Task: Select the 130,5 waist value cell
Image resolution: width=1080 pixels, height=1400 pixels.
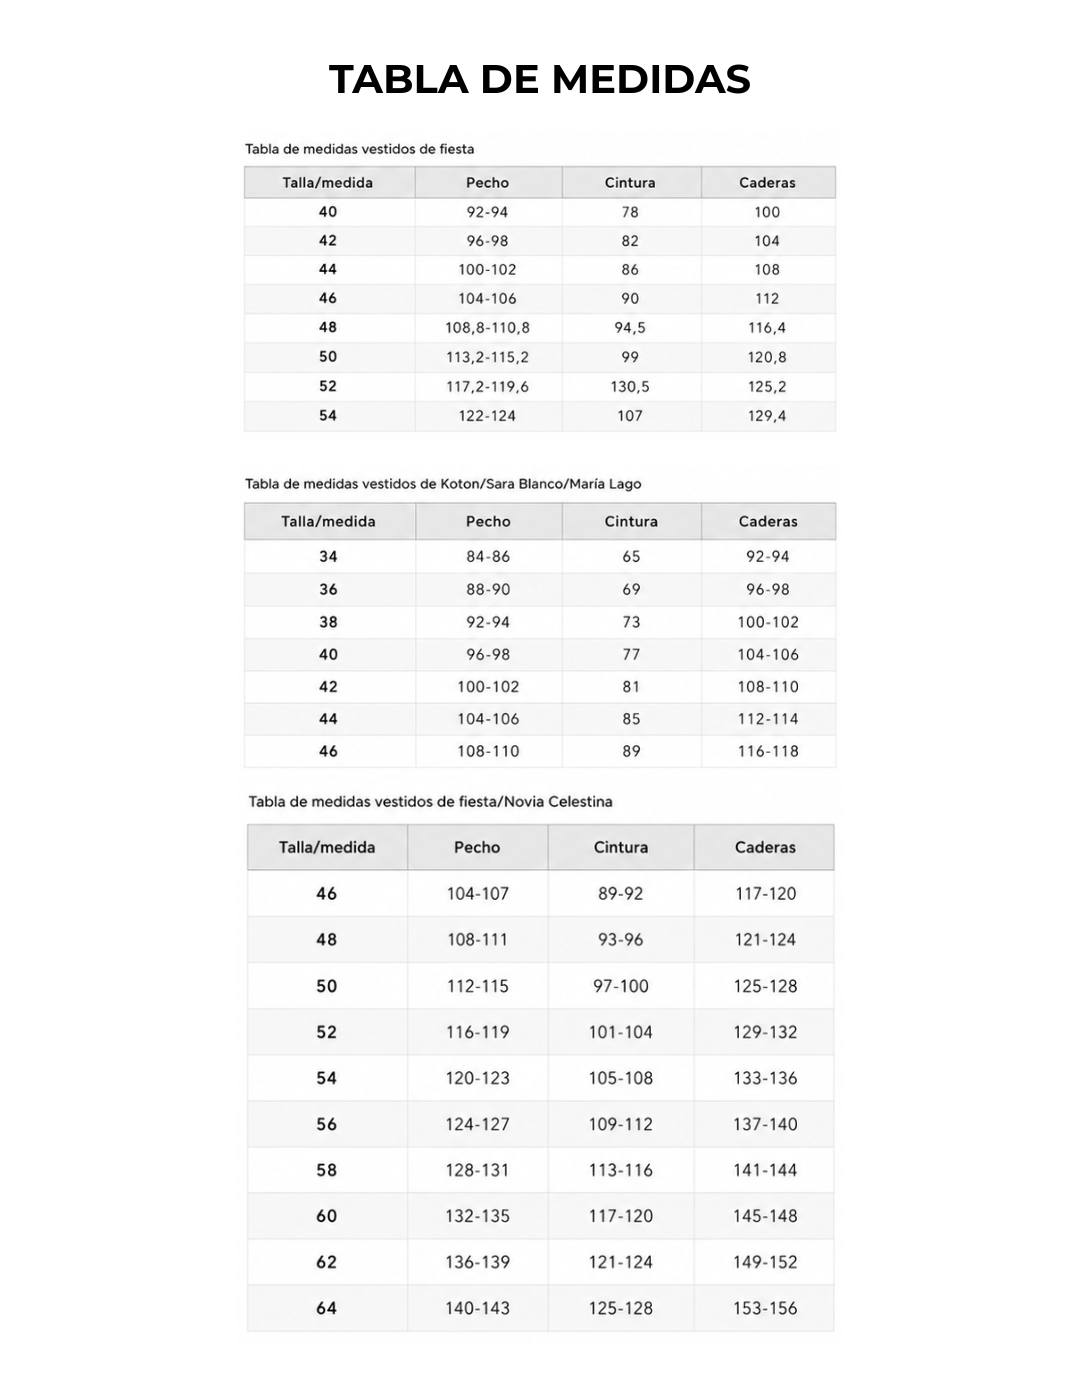Action: [630, 386]
